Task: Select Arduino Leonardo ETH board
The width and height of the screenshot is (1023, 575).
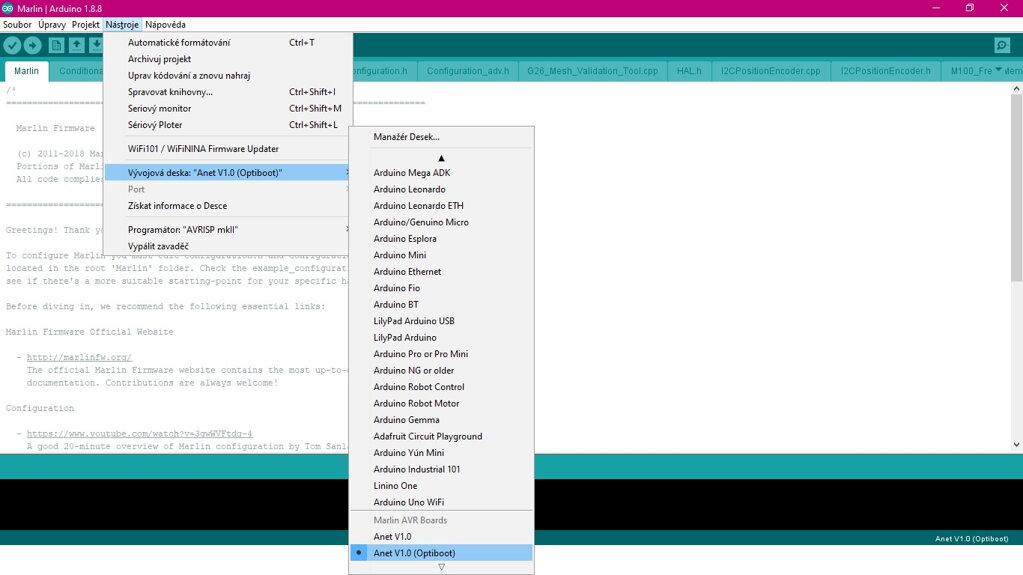Action: coord(441,206)
